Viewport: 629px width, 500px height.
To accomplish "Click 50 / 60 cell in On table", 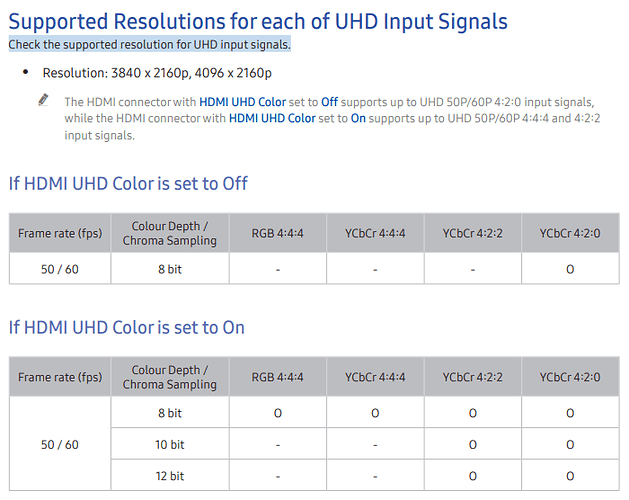I will click(60, 445).
